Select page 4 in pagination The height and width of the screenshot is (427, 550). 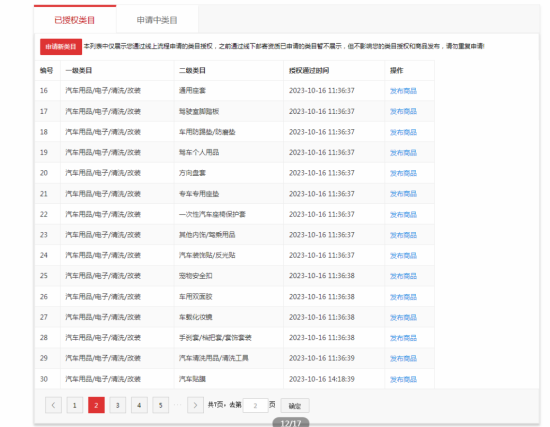click(139, 405)
